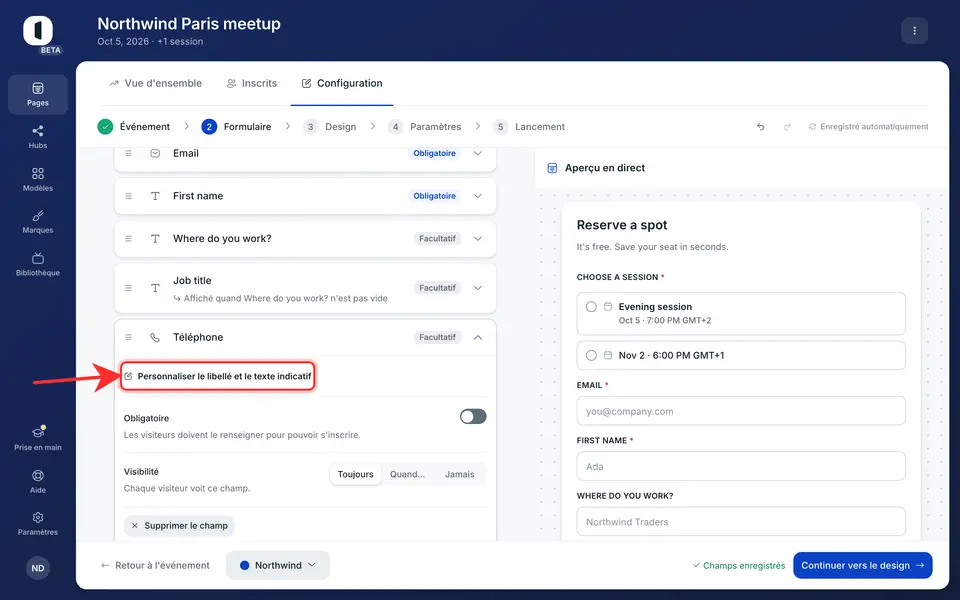This screenshot has height=600, width=960.
Task: Open the Northwind brand dropdown
Action: [278, 565]
